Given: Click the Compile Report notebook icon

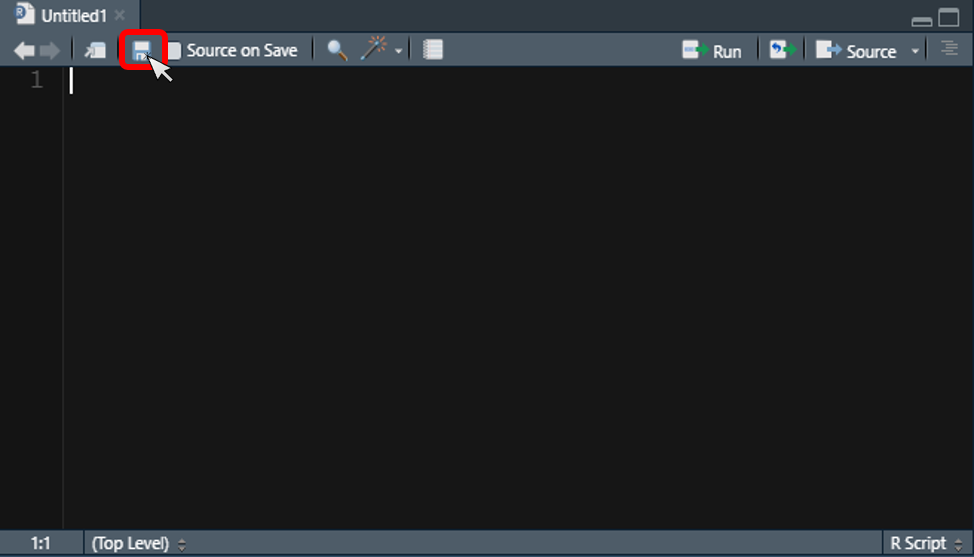Looking at the screenshot, I should pyautogui.click(x=432, y=50).
